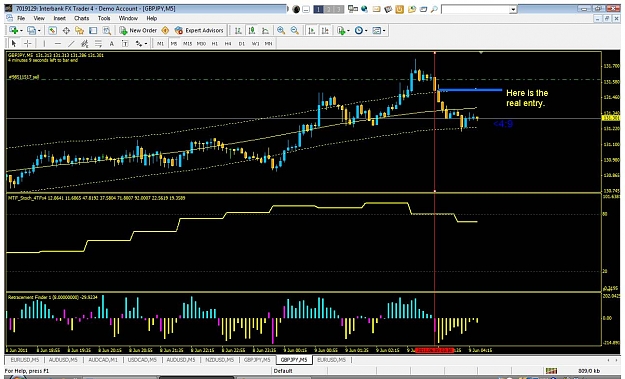Show the Terminal window icon
This screenshot has width=625, height=379.
(93, 30)
